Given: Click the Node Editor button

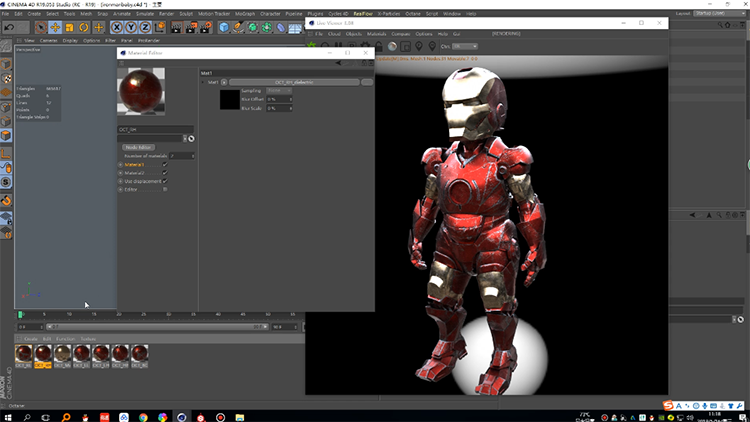Looking at the screenshot, I should tap(137, 147).
